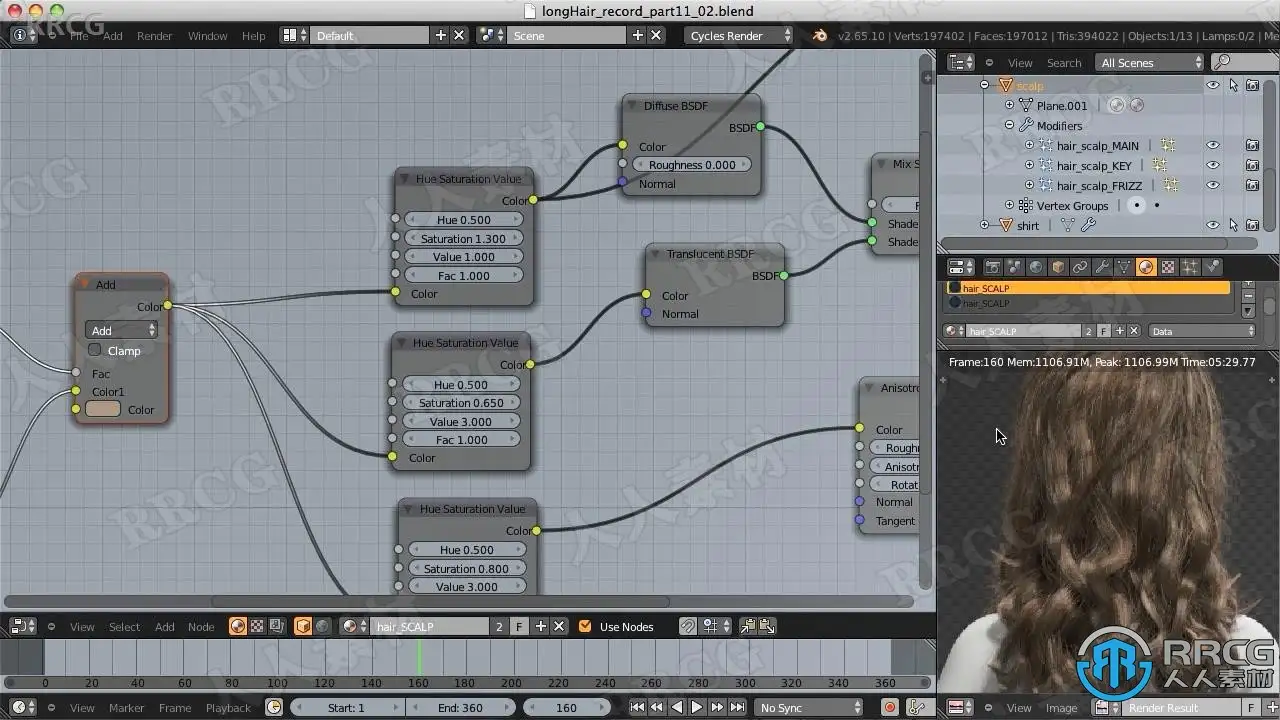
Task: Click the play animation button
Action: pos(697,707)
